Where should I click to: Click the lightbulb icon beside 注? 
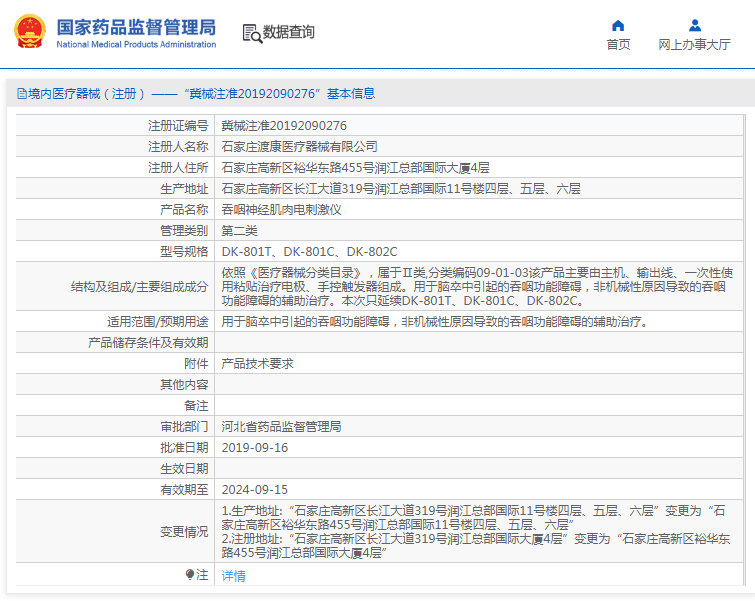[190, 575]
